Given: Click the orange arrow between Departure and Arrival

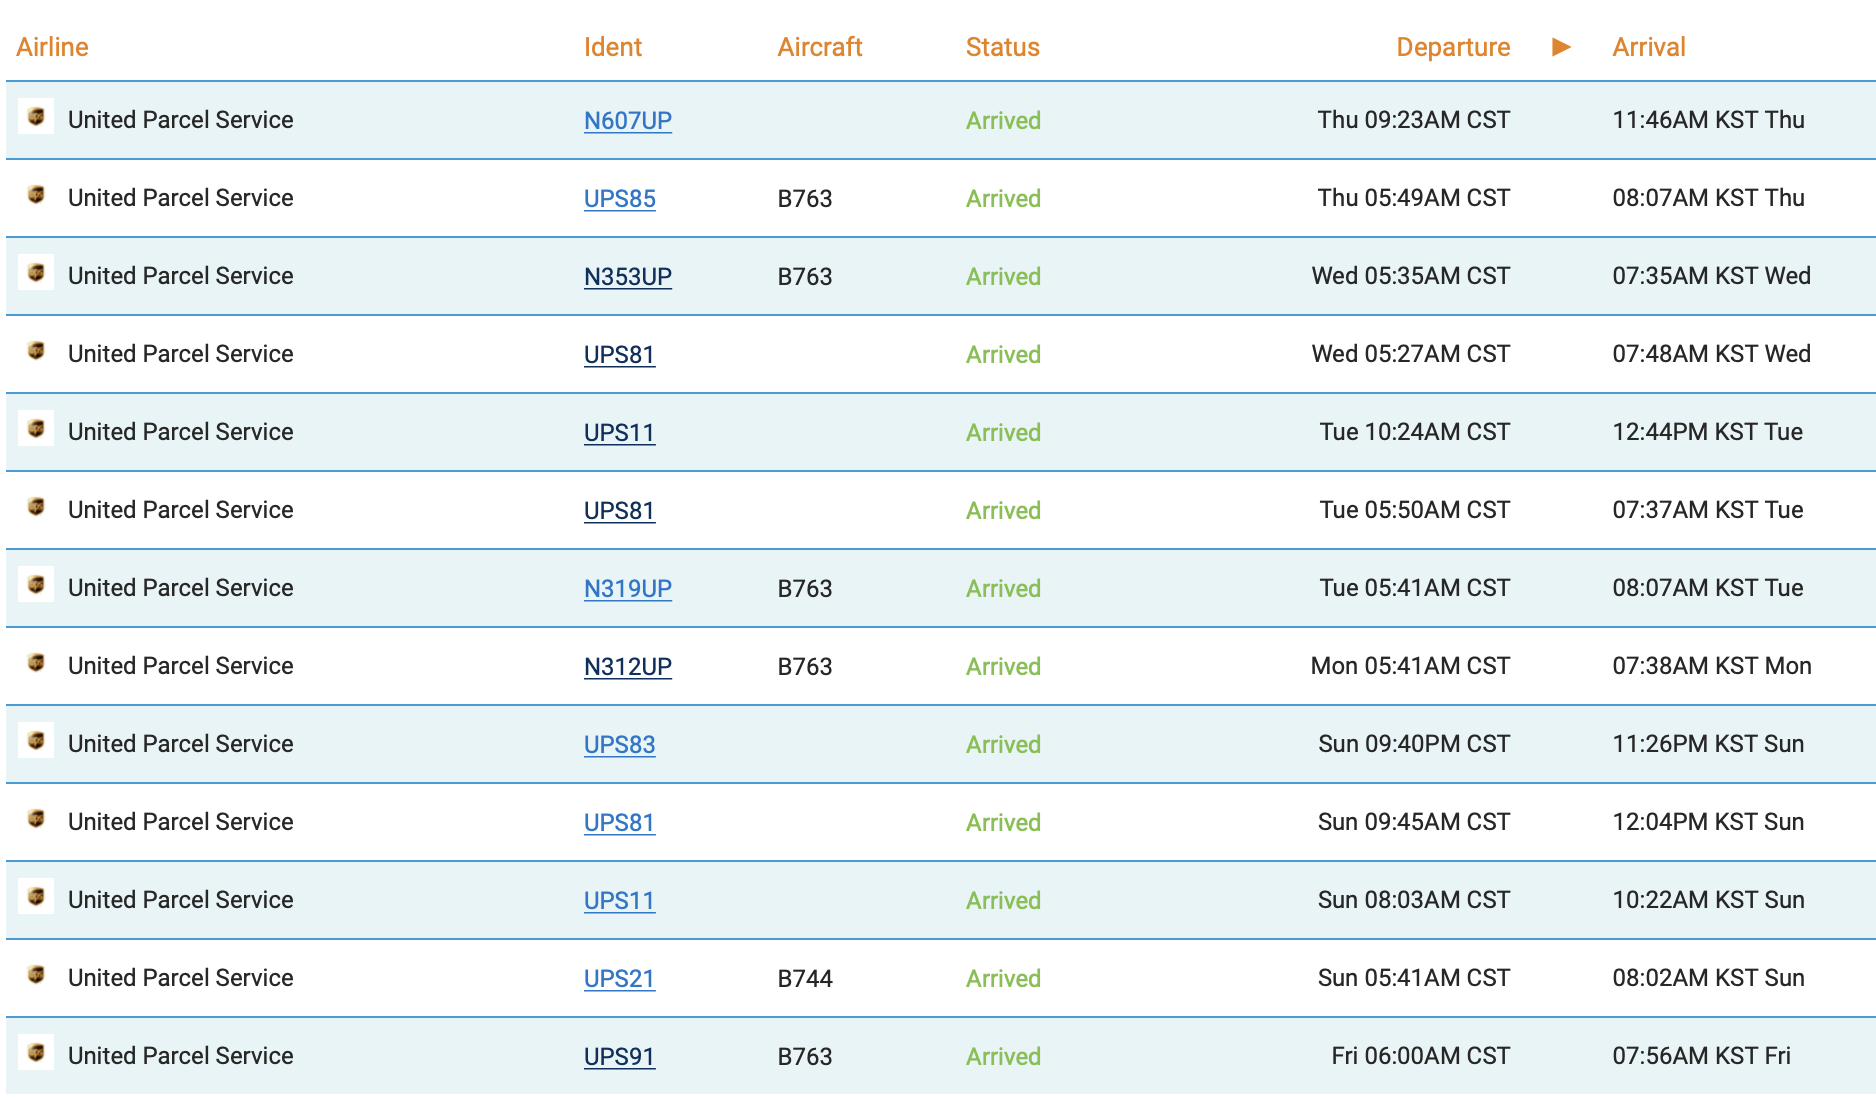Looking at the screenshot, I should [1561, 47].
